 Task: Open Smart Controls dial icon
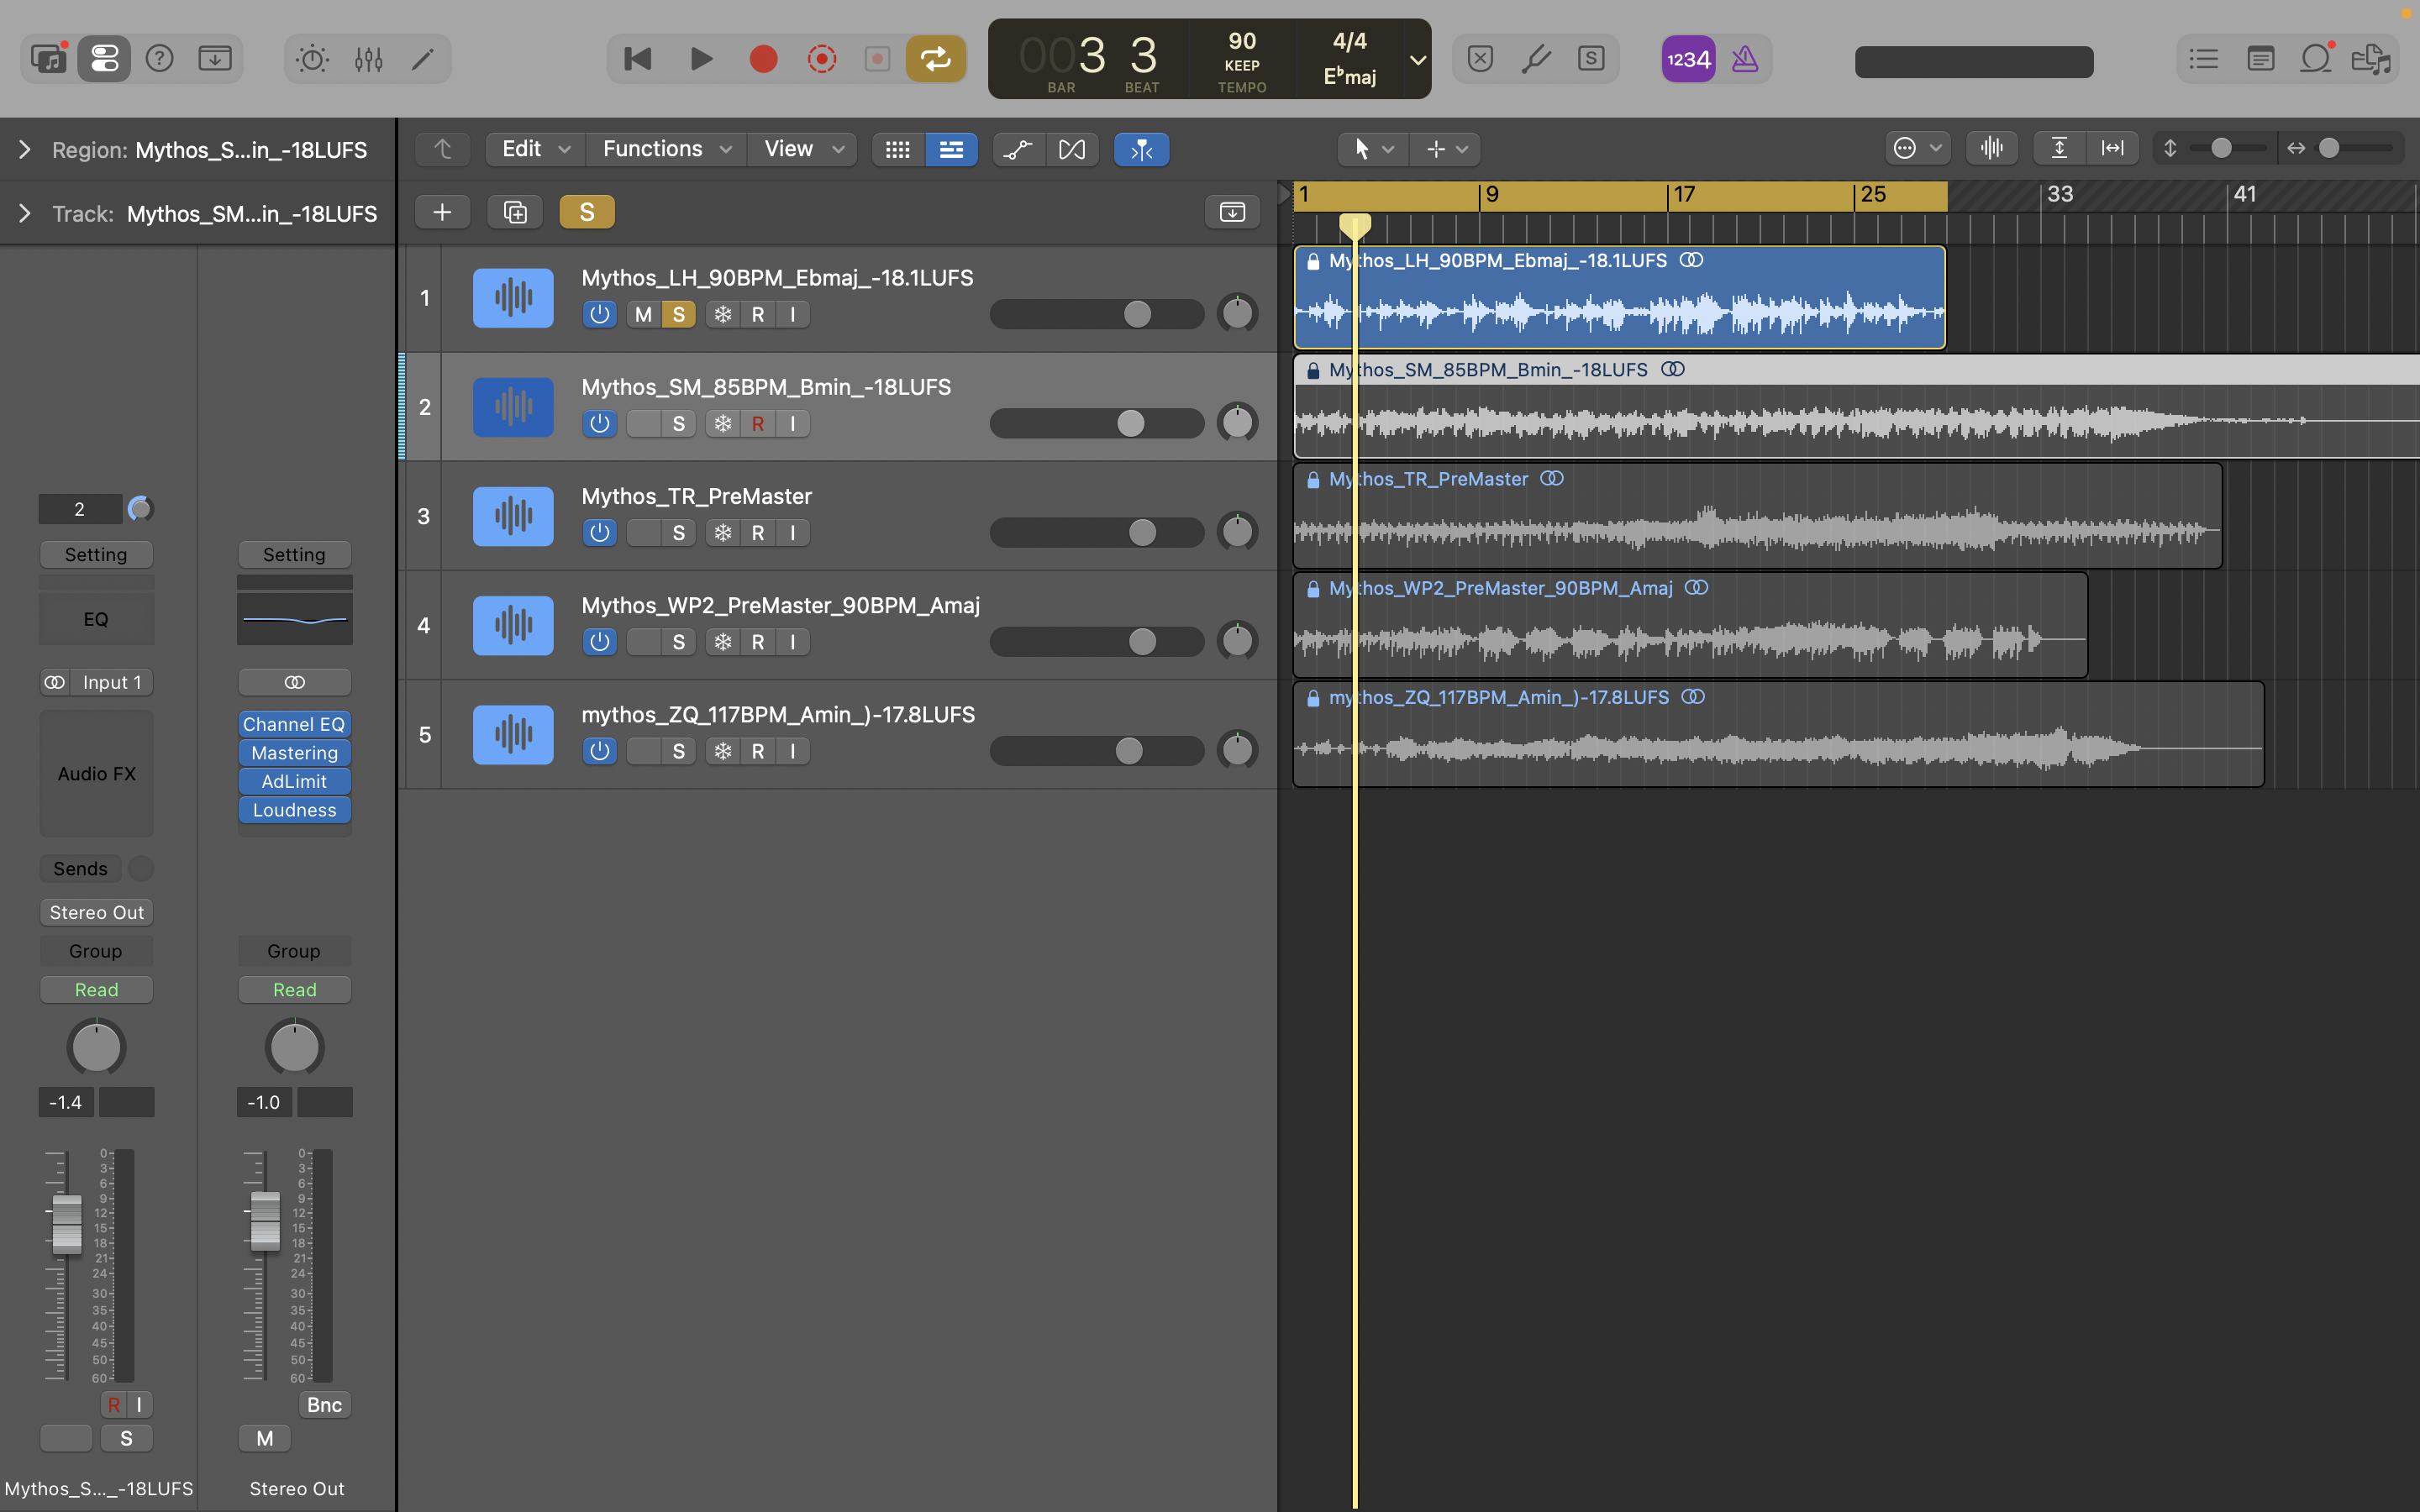(x=312, y=60)
